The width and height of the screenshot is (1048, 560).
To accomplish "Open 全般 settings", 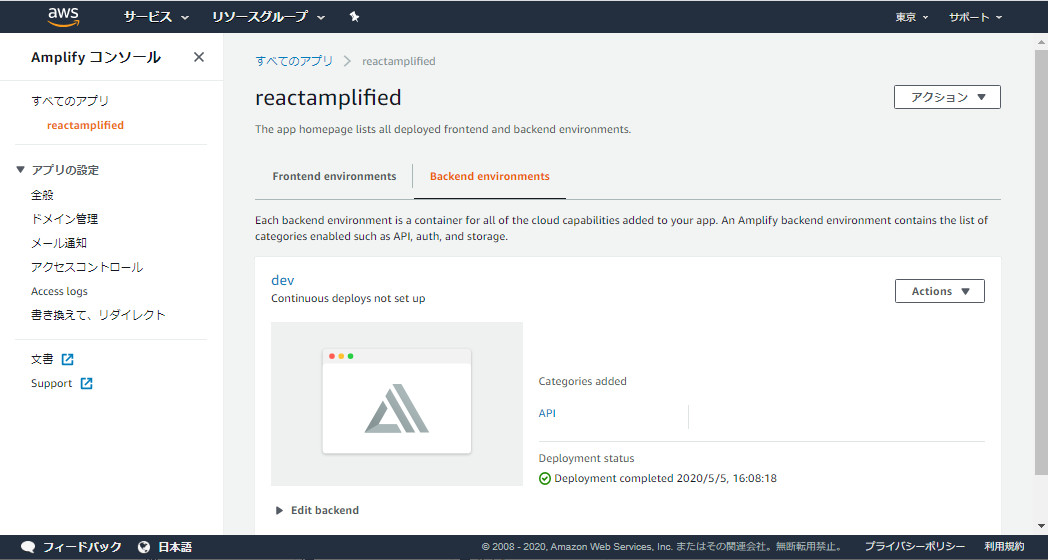I will pyautogui.click(x=42, y=195).
